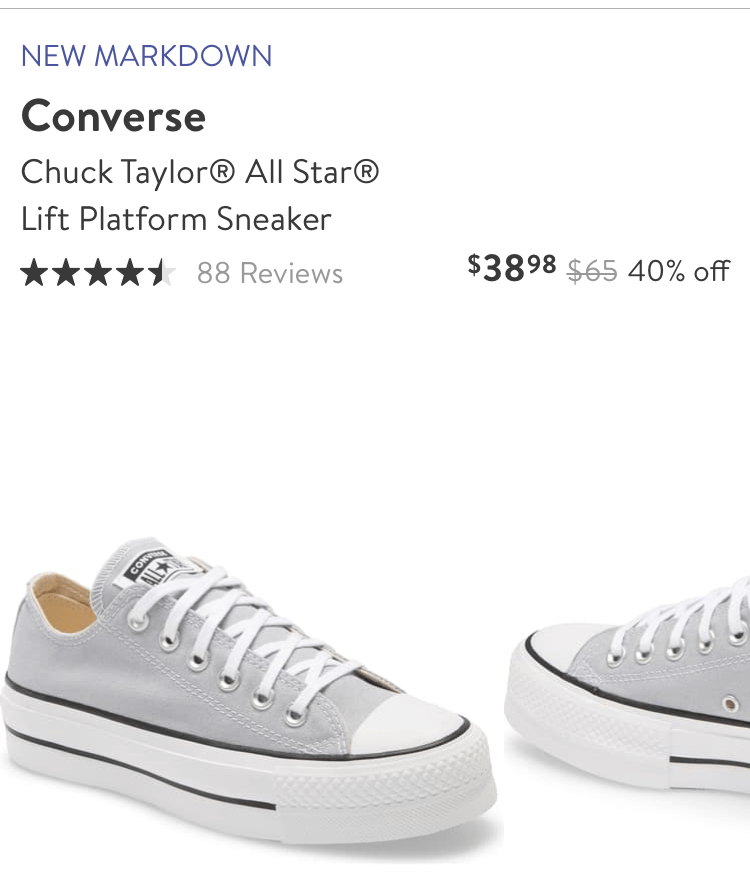The width and height of the screenshot is (750, 894).
Task: Click the third rating star
Action: point(98,273)
